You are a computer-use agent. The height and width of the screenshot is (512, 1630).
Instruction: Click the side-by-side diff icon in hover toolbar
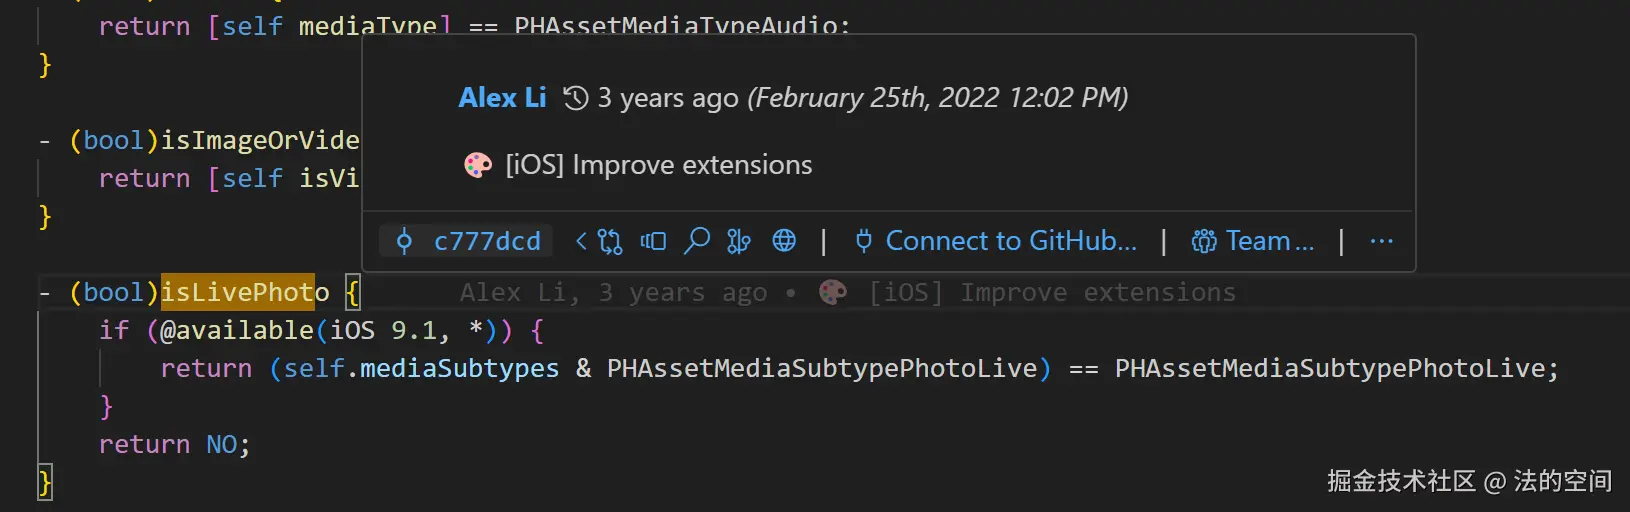[653, 241]
